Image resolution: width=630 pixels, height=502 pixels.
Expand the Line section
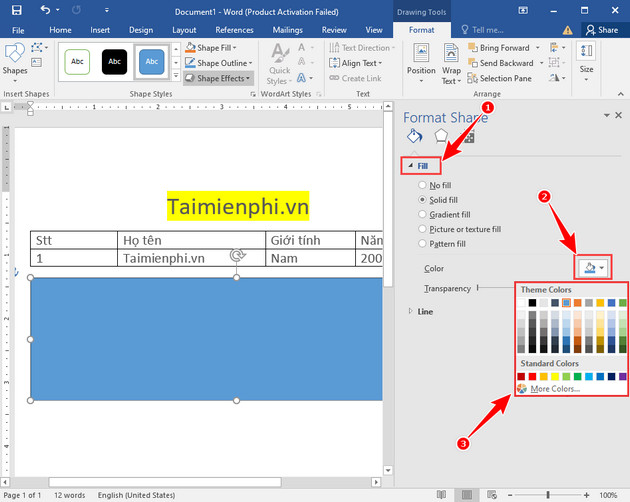(x=410, y=311)
